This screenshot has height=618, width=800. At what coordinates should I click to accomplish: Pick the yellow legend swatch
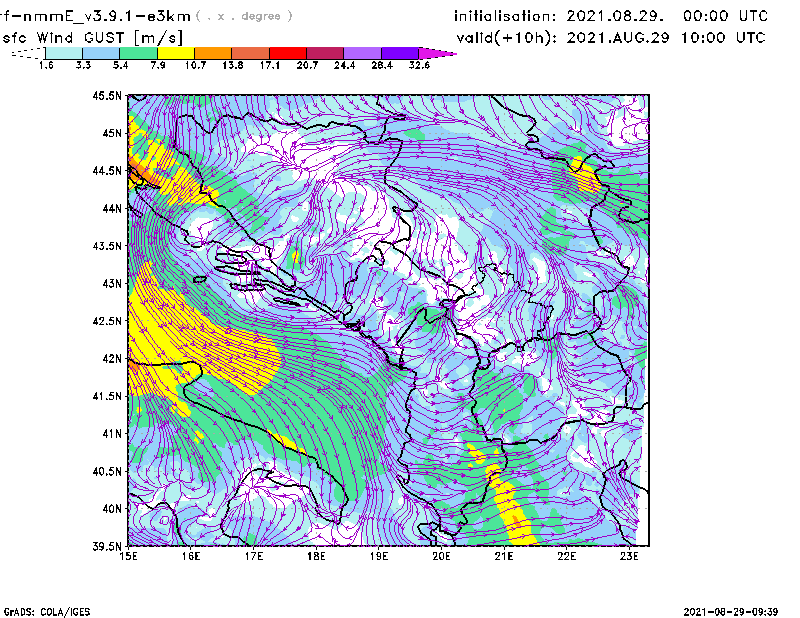click(176, 54)
